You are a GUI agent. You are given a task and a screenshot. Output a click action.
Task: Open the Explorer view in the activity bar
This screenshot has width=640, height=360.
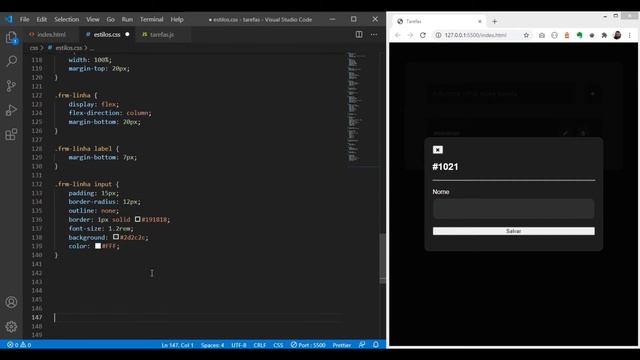[x=11, y=38]
